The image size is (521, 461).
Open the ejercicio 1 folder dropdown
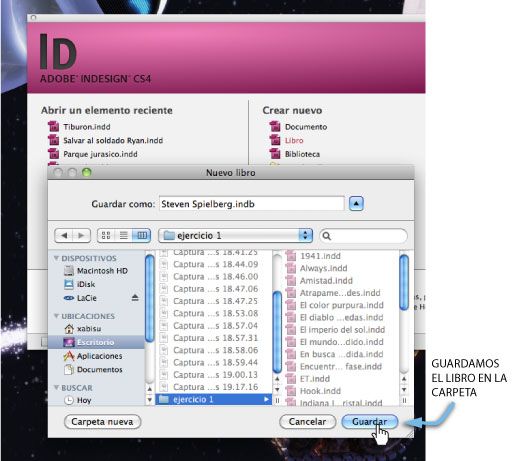[x=235, y=236]
